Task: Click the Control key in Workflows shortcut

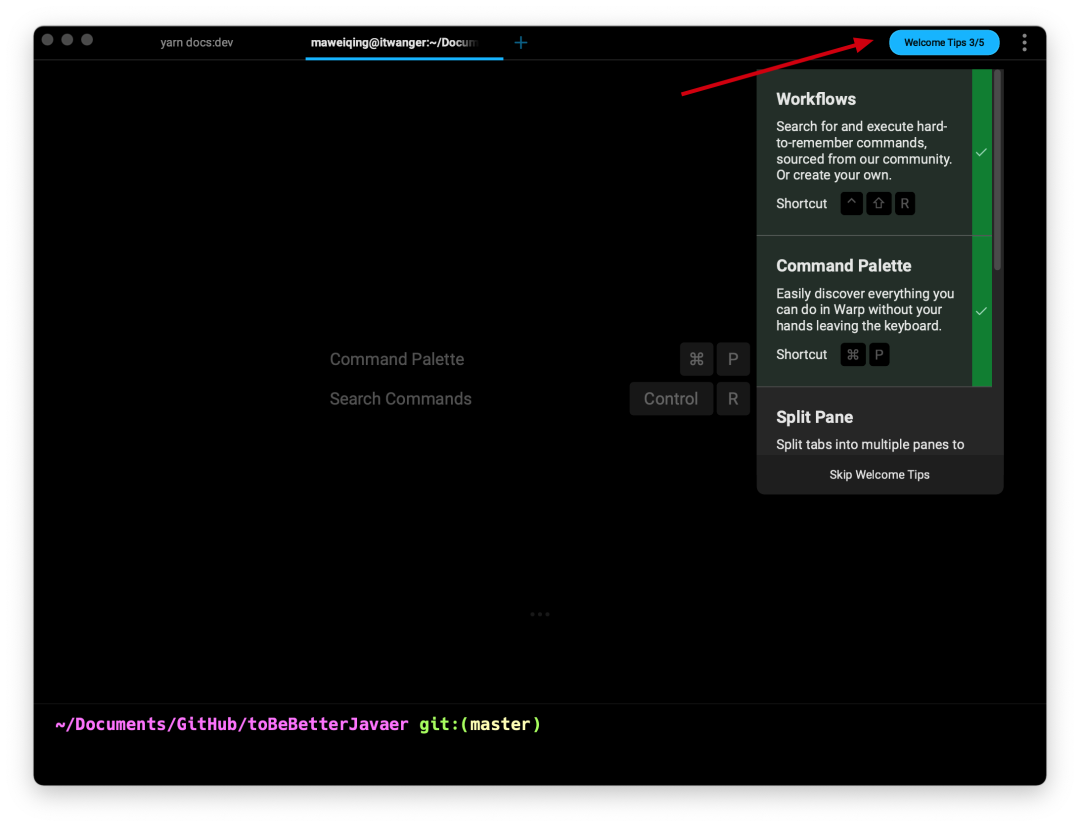Action: 851,203
